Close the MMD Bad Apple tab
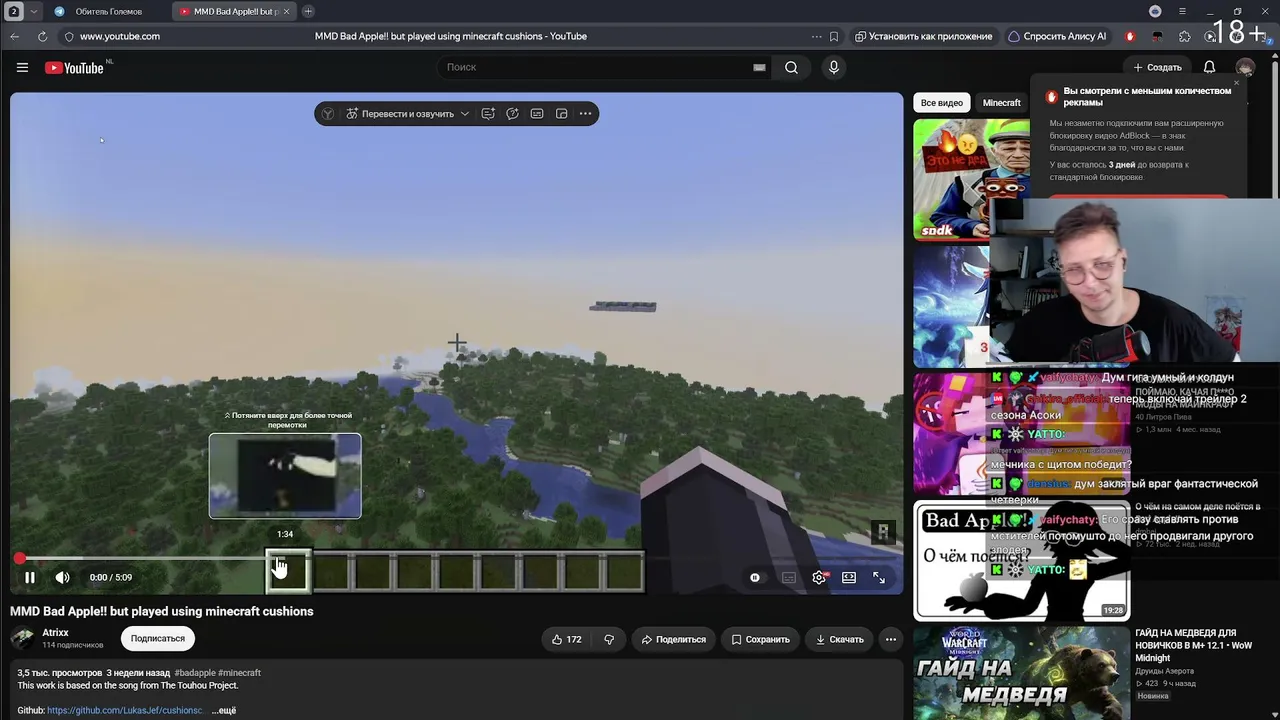 (287, 11)
